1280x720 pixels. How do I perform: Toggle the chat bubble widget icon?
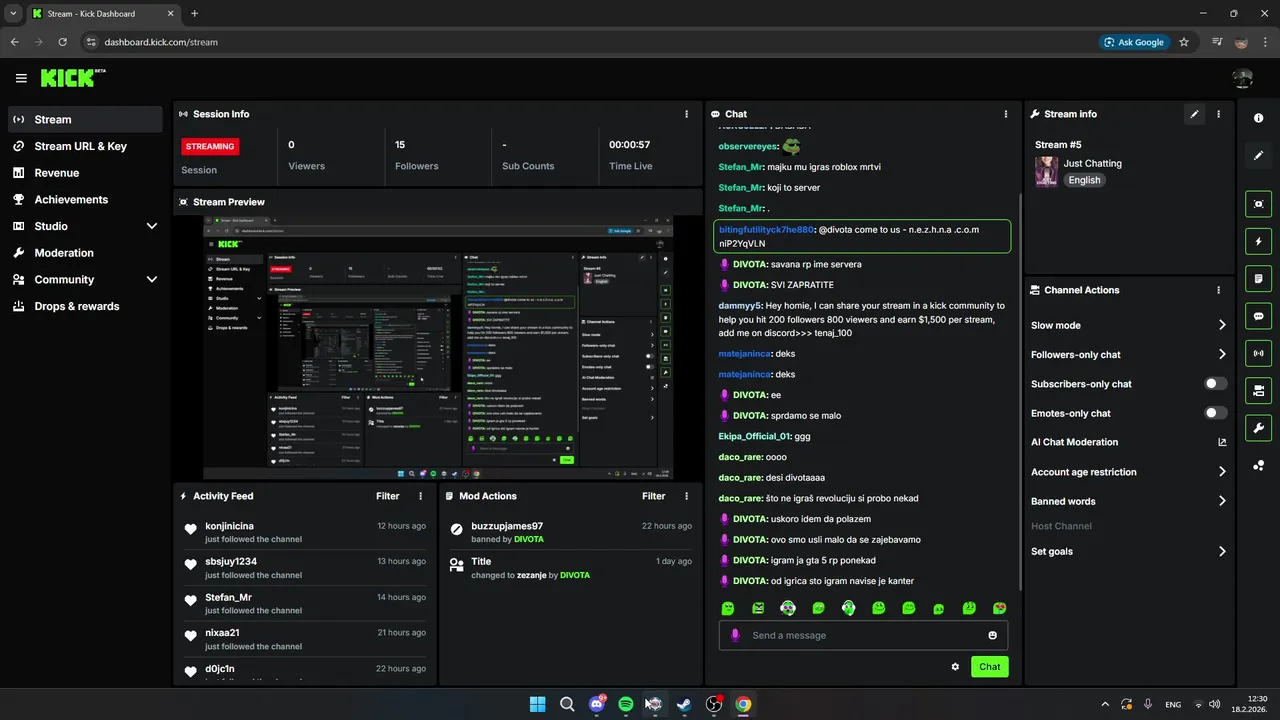pyautogui.click(x=1258, y=316)
